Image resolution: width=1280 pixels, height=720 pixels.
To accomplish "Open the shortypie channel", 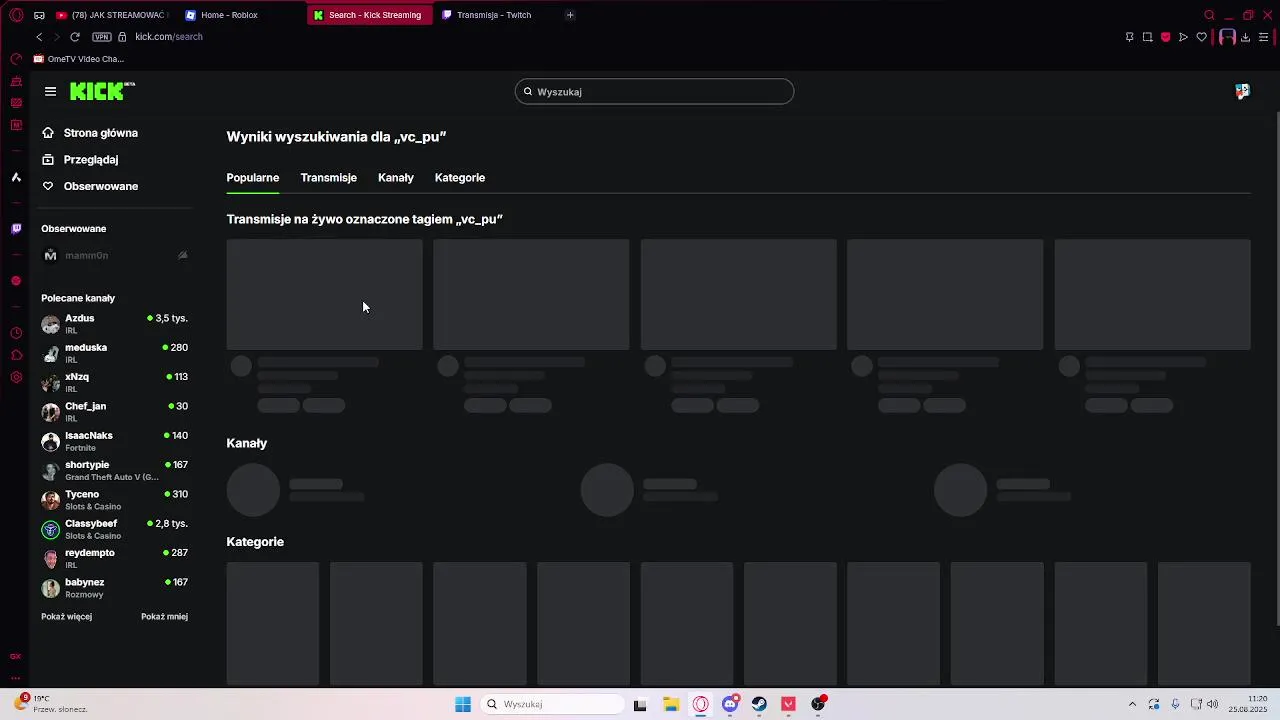I will click(x=115, y=470).
